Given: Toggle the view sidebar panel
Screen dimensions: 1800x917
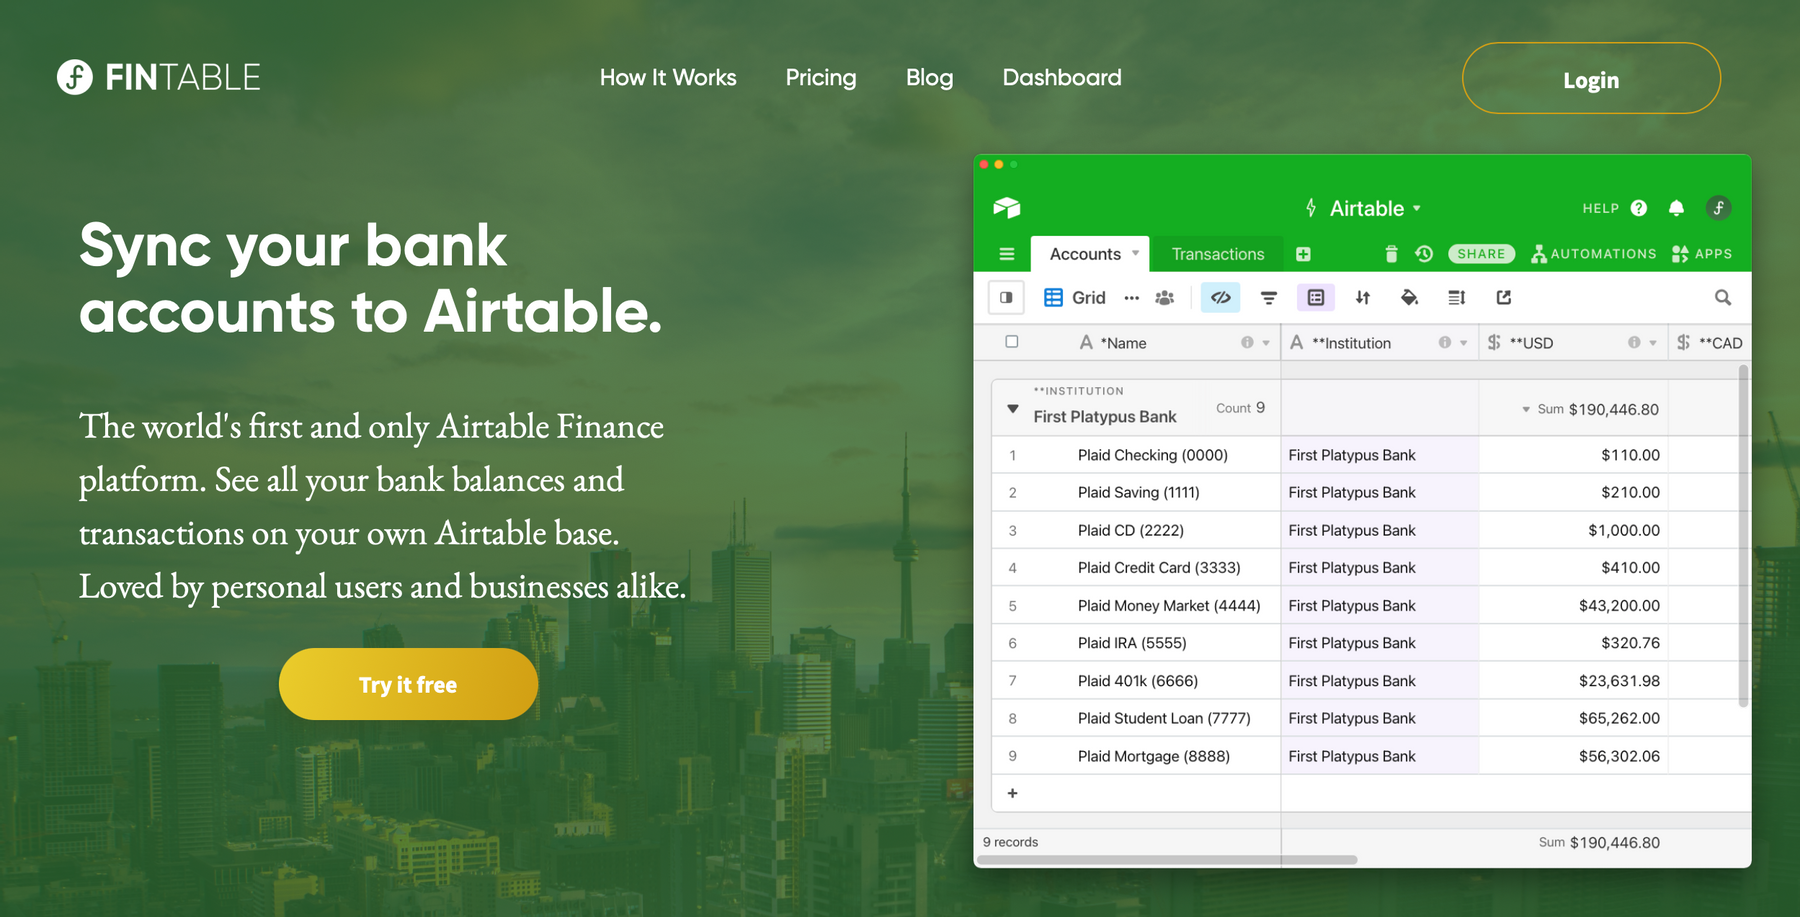Looking at the screenshot, I should point(1006,297).
